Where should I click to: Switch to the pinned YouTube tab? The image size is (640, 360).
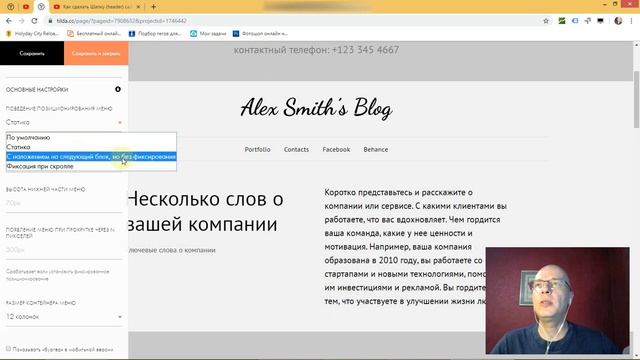tap(26, 7)
